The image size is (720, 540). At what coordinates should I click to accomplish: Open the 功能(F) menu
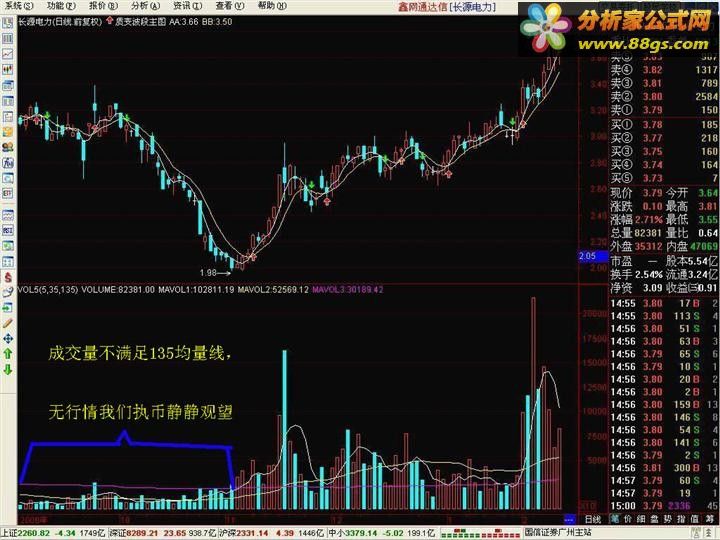point(62,6)
